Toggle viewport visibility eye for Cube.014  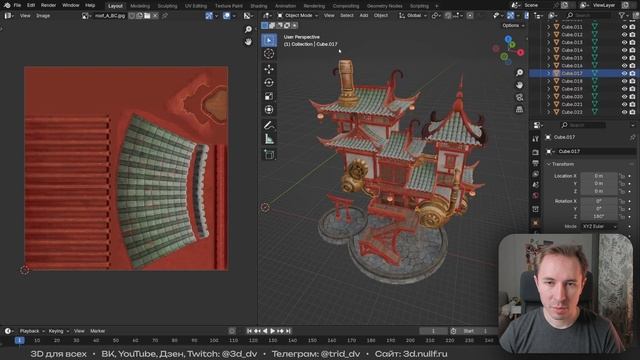(624, 50)
